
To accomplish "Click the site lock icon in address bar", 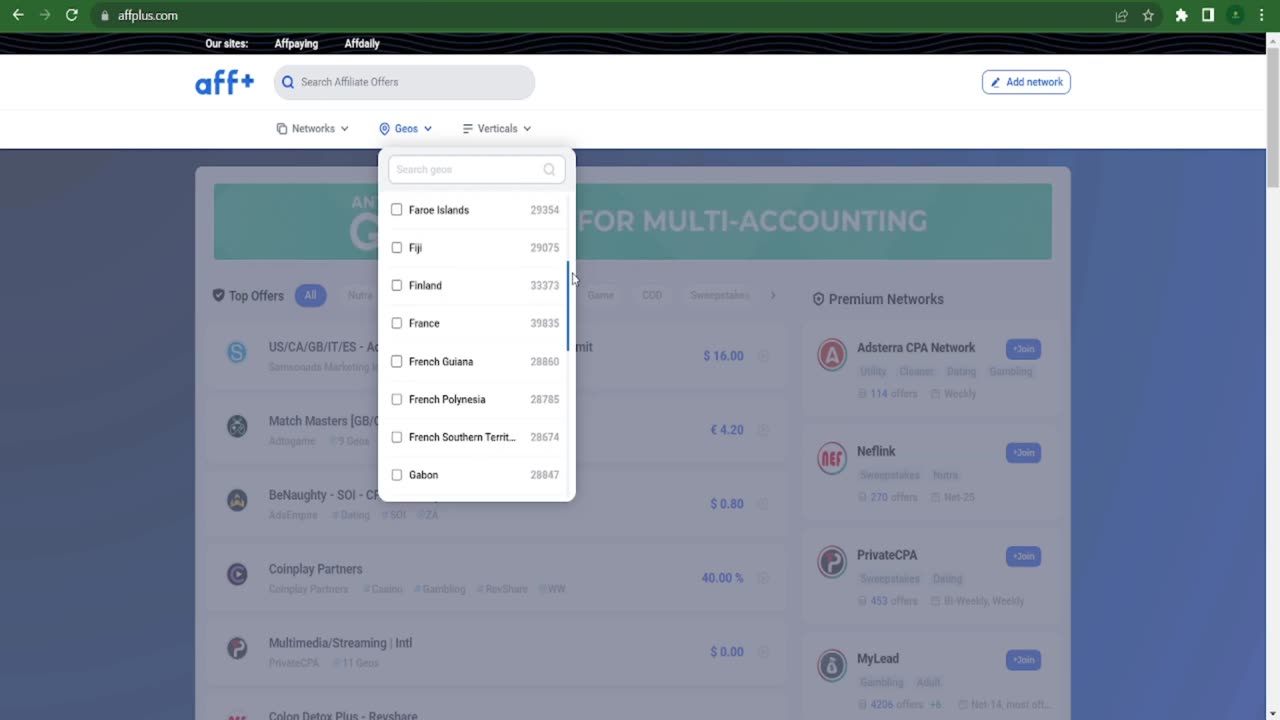I will pyautogui.click(x=104, y=15).
